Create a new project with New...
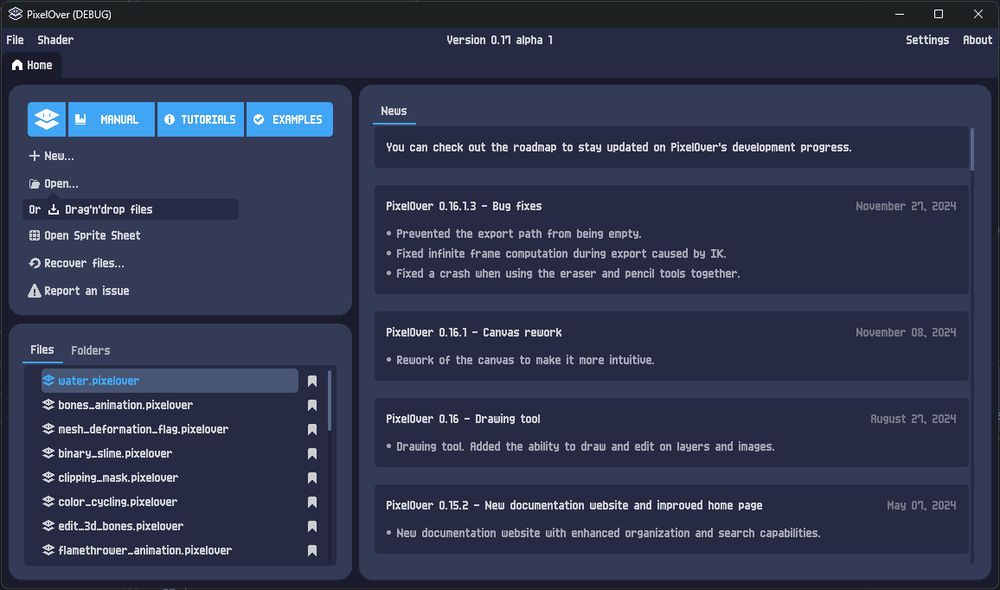 click(52, 156)
